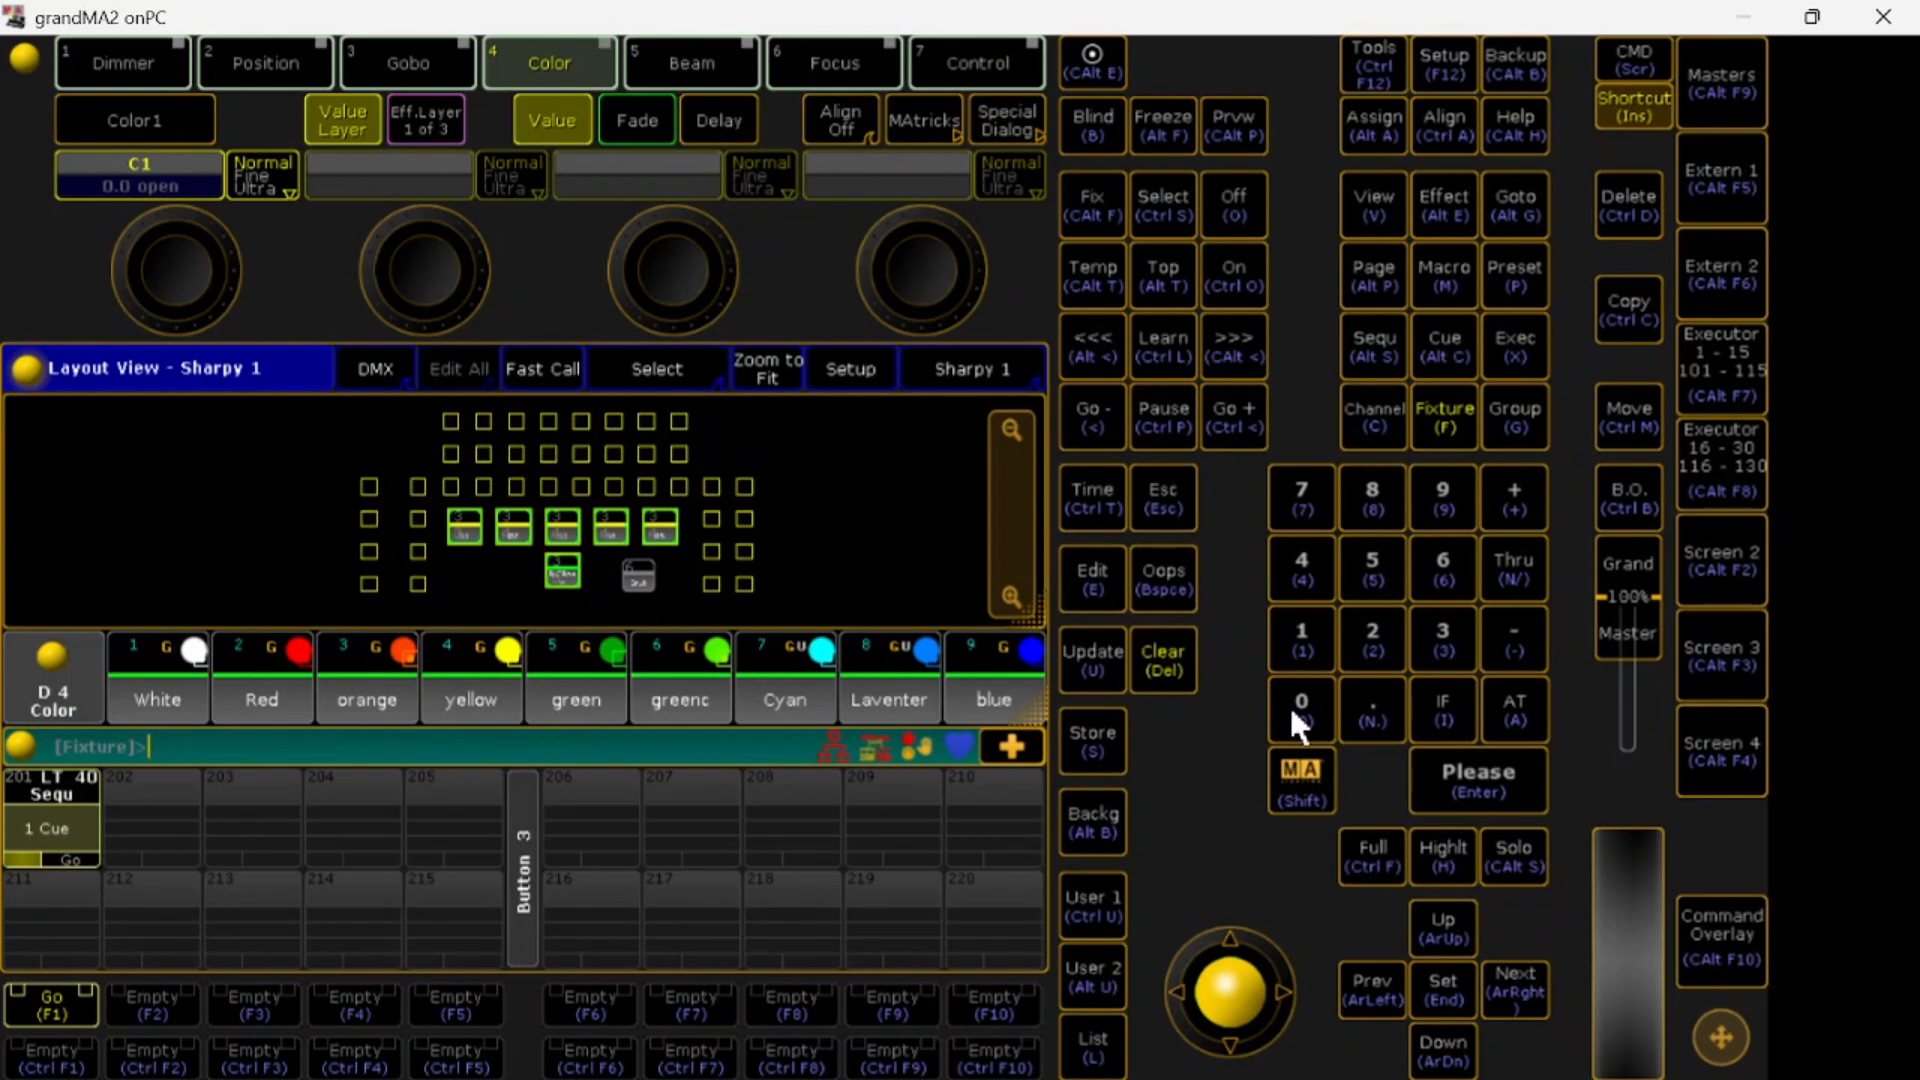Open the red network status icon

tap(833, 746)
